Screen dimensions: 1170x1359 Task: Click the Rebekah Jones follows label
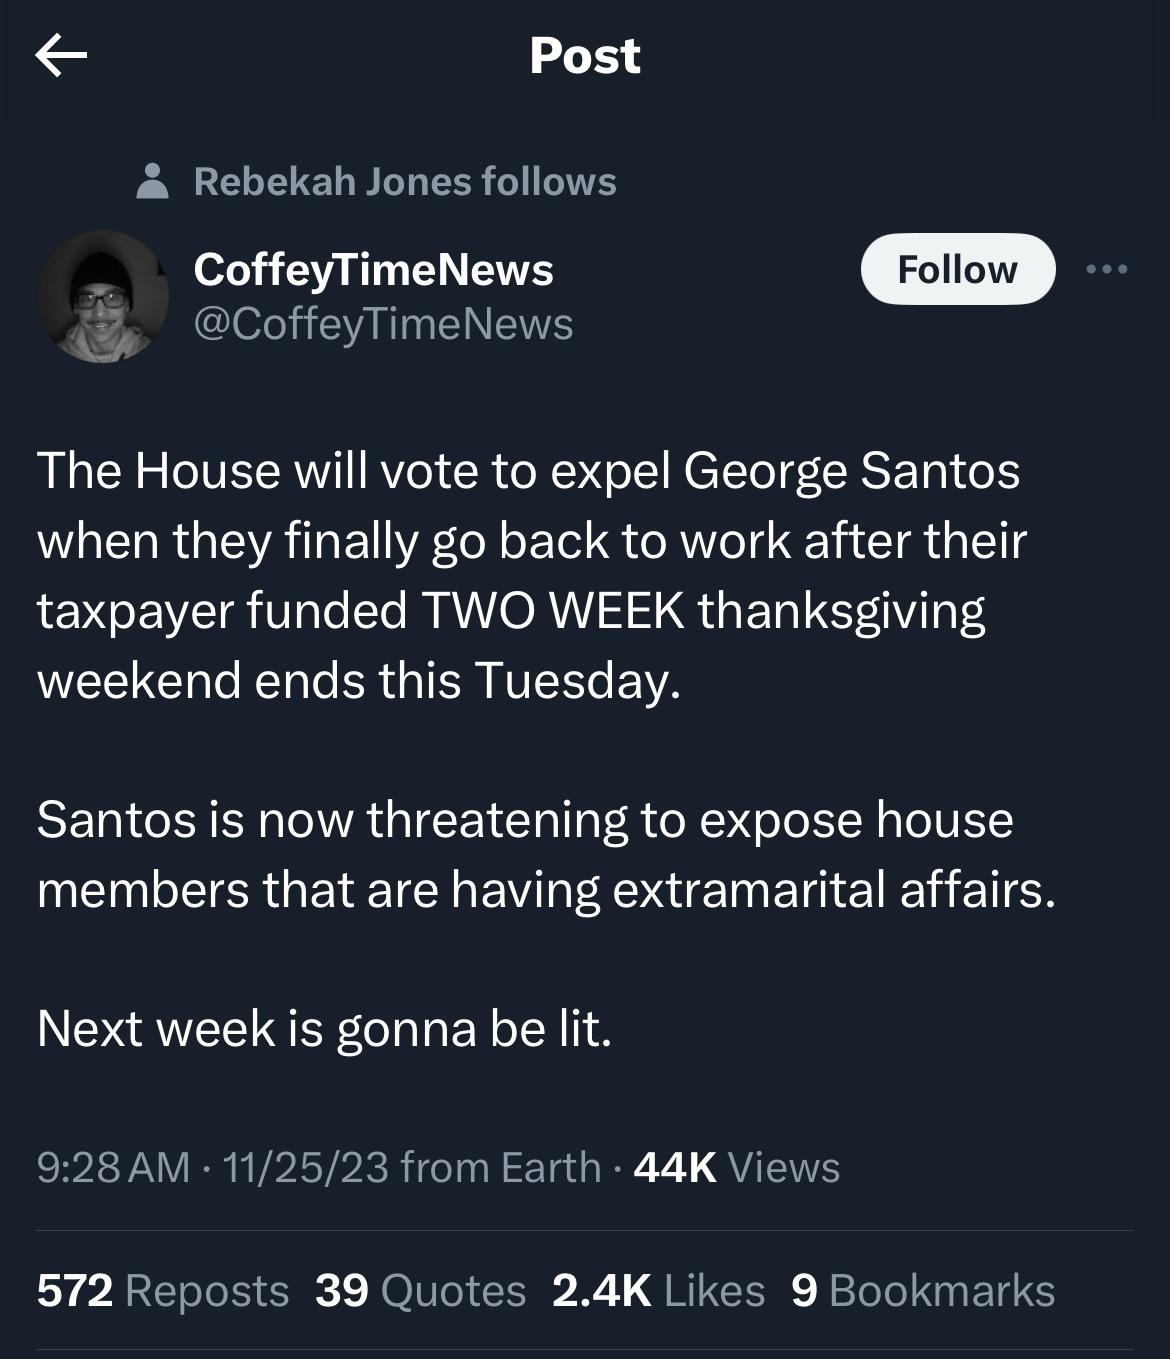click(x=405, y=182)
